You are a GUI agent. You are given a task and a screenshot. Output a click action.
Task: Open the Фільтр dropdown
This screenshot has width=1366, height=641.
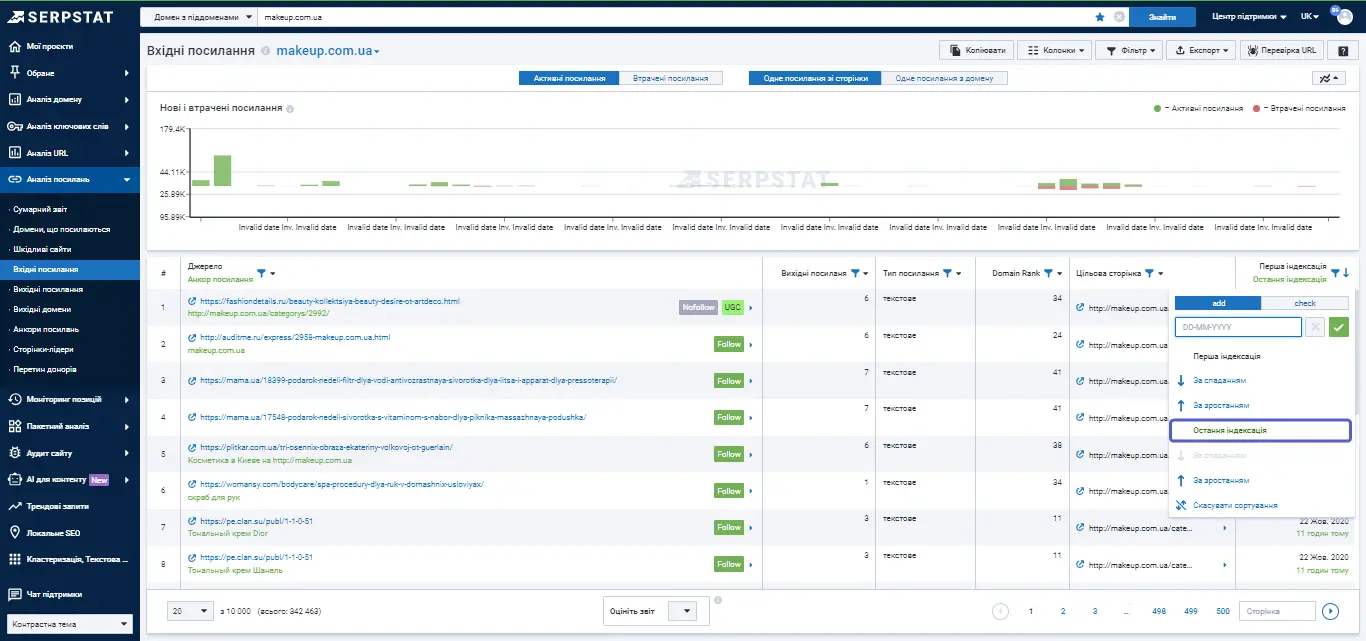[x=1130, y=50]
